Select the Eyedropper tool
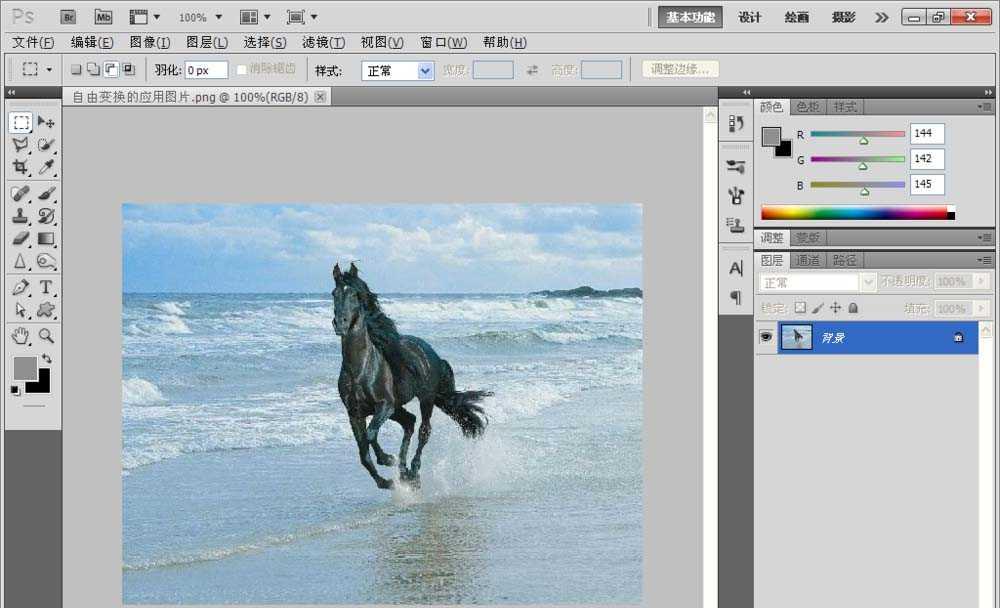 (46, 168)
